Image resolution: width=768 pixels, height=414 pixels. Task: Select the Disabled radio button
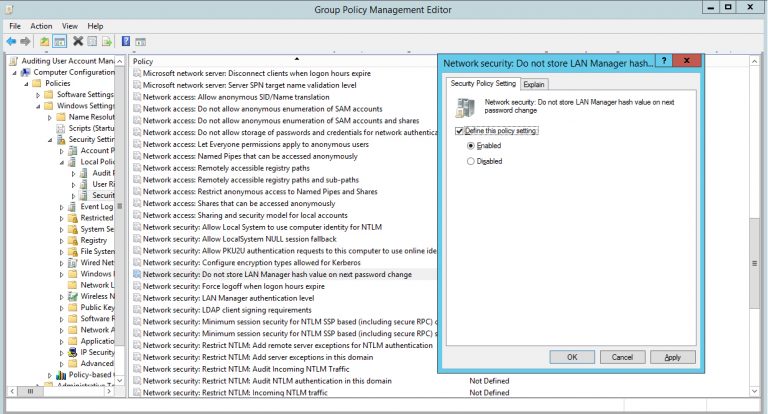coord(471,160)
